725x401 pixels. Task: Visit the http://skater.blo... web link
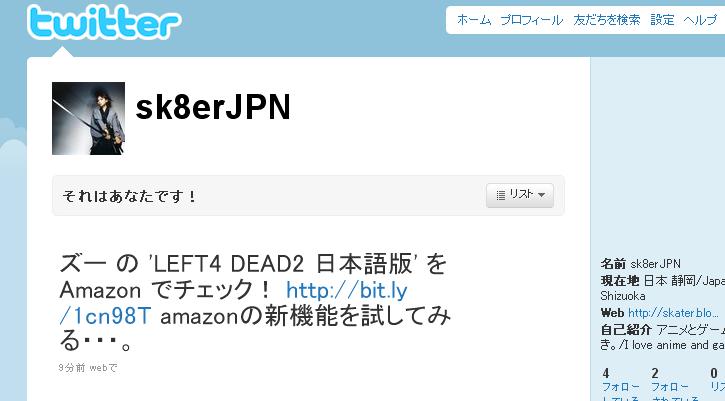[x=673, y=313]
